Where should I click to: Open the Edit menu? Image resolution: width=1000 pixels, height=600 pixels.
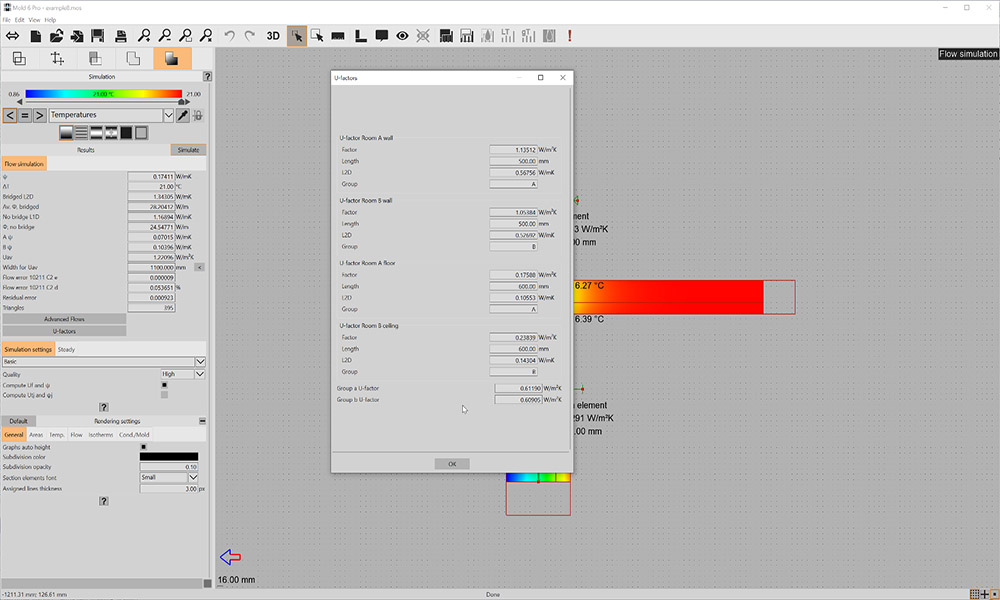pyautogui.click(x=20, y=20)
